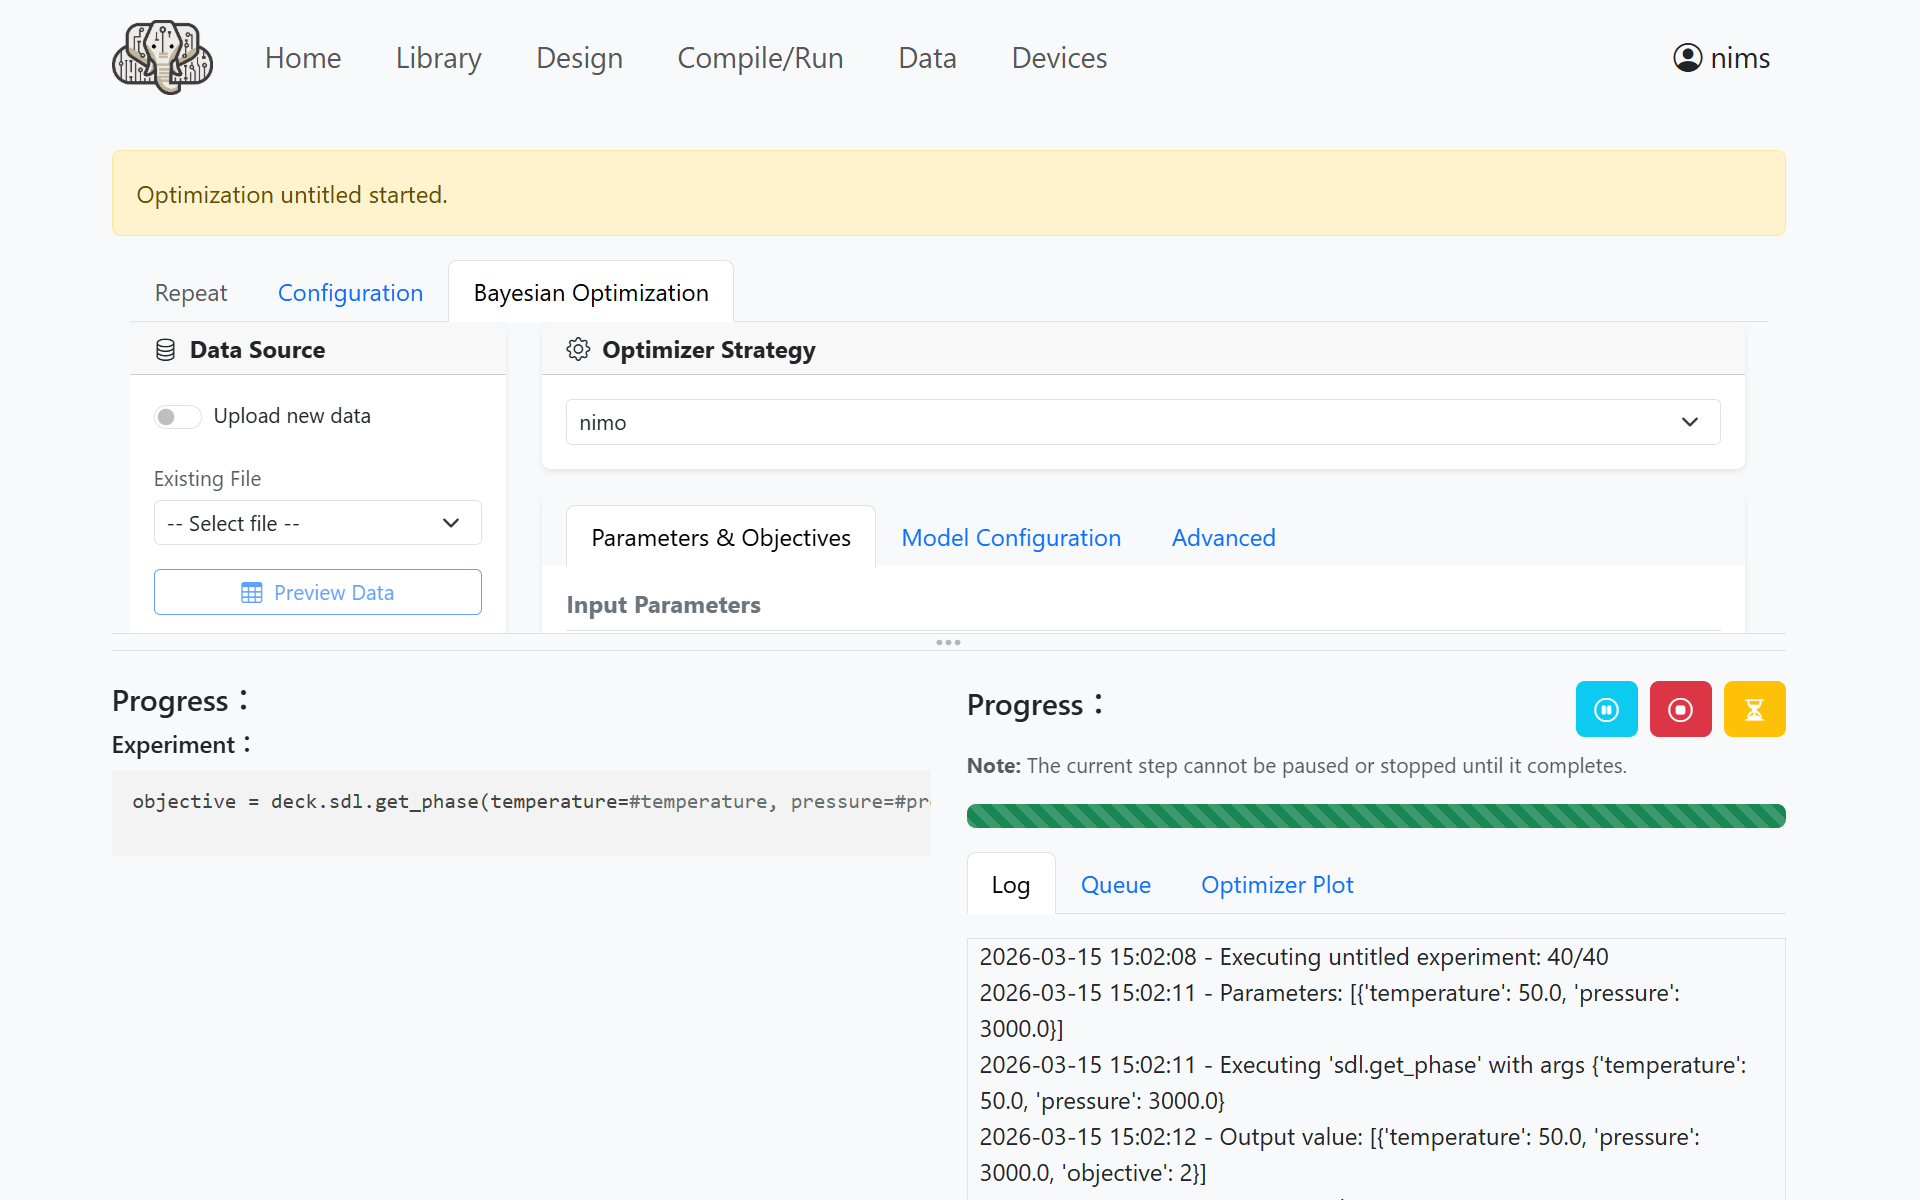The width and height of the screenshot is (1920, 1200).
Task: Stop the optimization with red button
Action: point(1680,709)
